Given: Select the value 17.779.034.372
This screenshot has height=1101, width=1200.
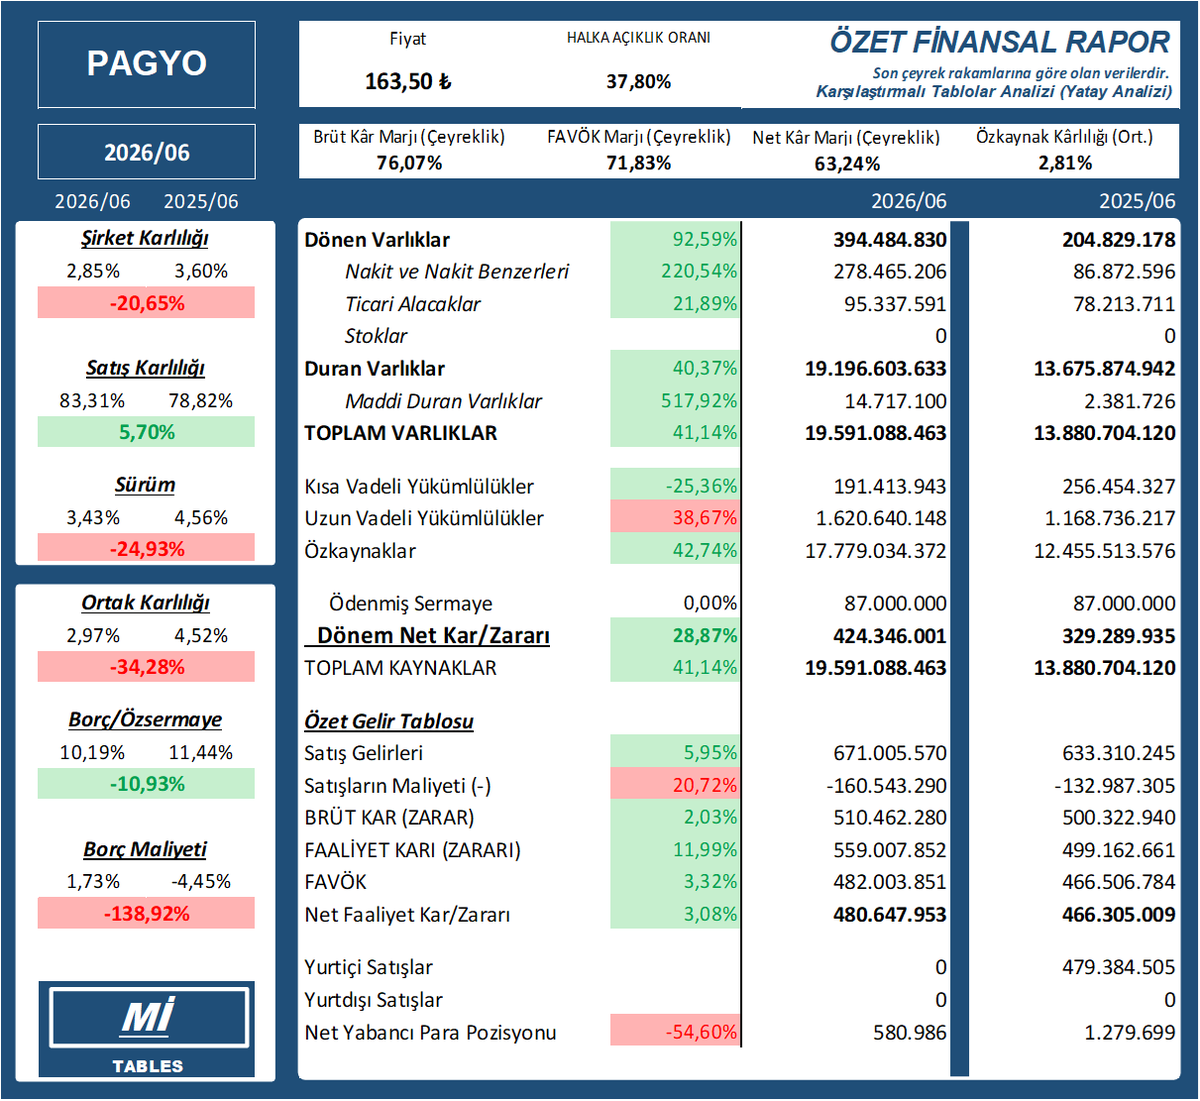Looking at the screenshot, I should (x=876, y=551).
